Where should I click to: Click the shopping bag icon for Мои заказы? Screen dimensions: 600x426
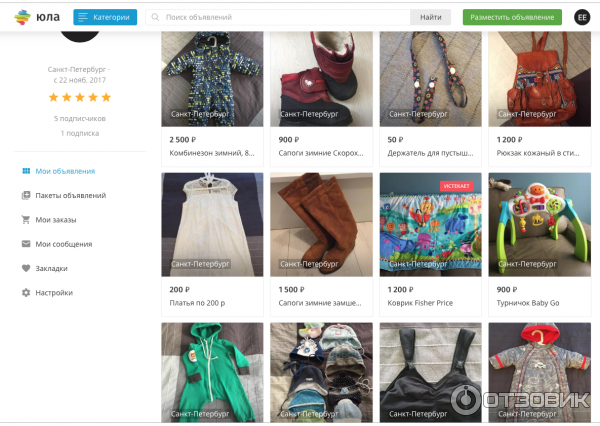tap(26, 219)
